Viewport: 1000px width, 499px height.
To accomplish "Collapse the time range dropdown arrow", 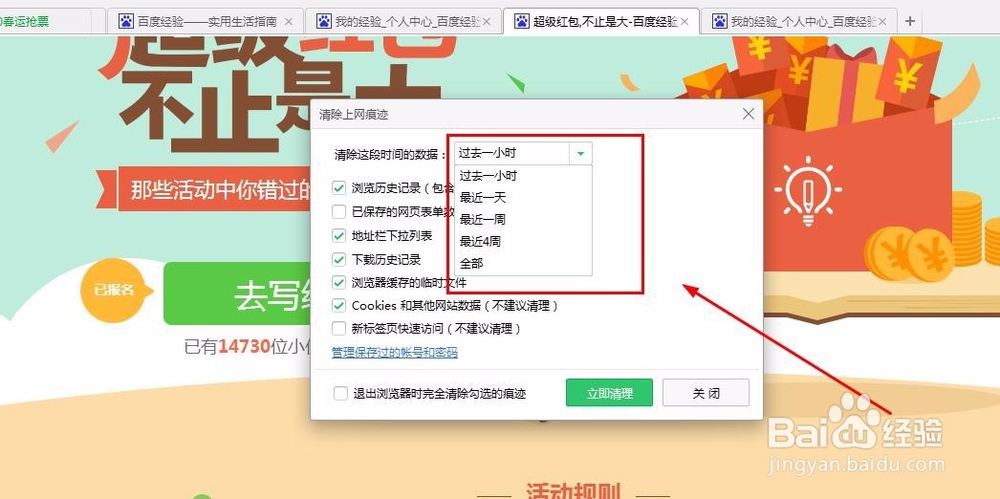I will 580,153.
